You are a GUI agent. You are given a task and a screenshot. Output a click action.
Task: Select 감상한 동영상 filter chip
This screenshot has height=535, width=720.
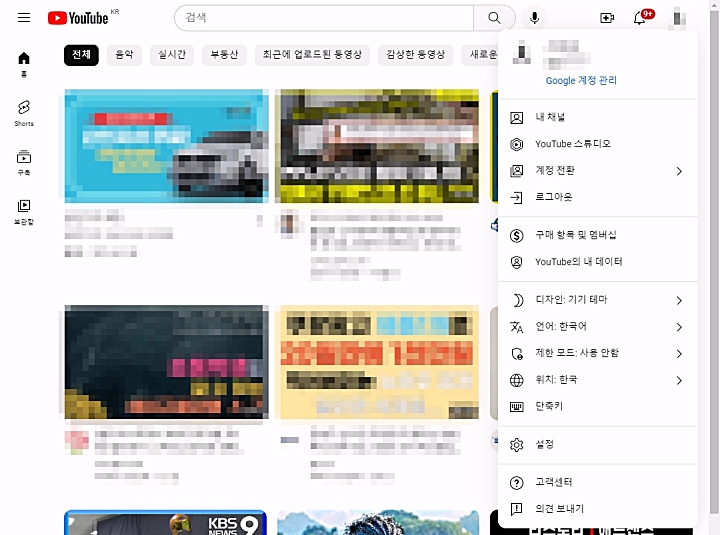click(x=416, y=55)
